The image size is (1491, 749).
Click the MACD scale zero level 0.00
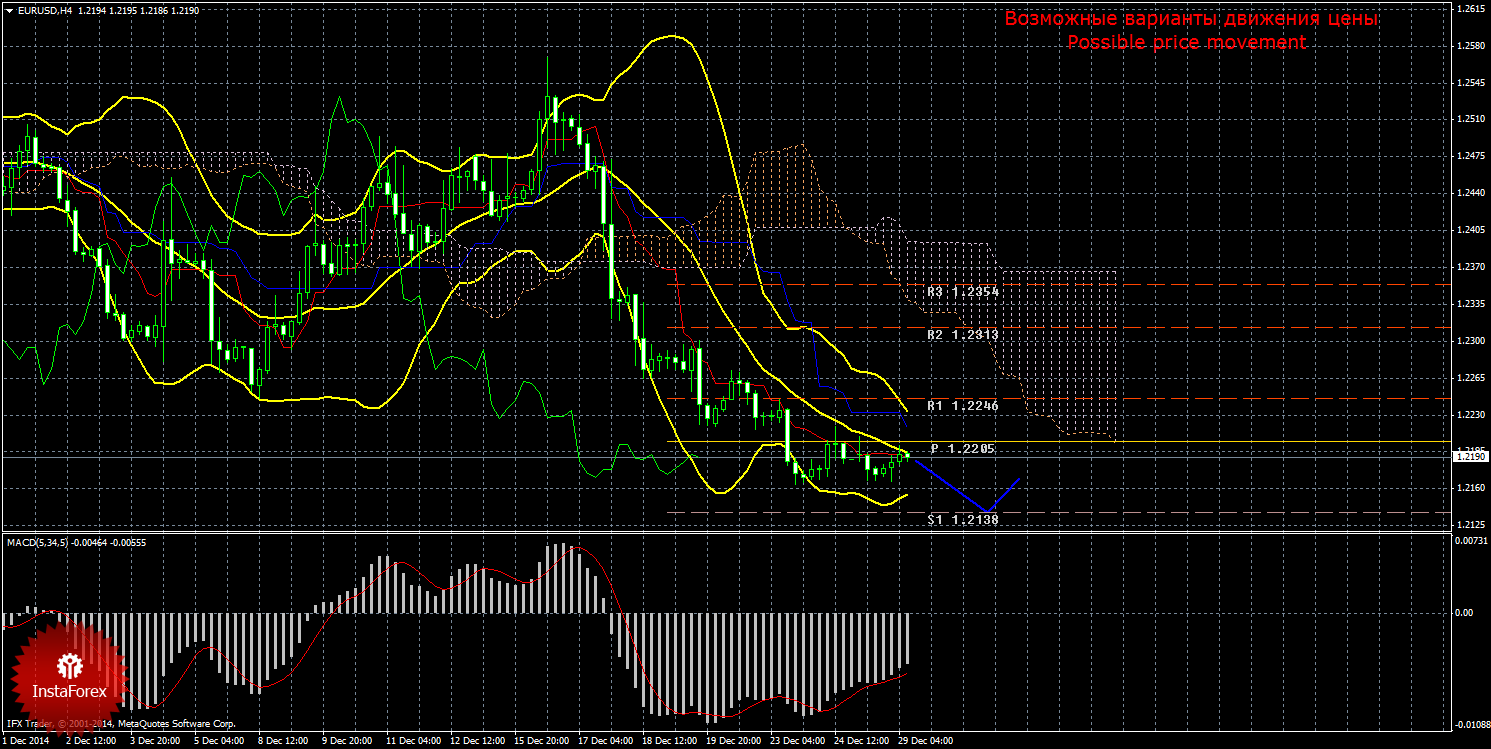tap(1465, 612)
